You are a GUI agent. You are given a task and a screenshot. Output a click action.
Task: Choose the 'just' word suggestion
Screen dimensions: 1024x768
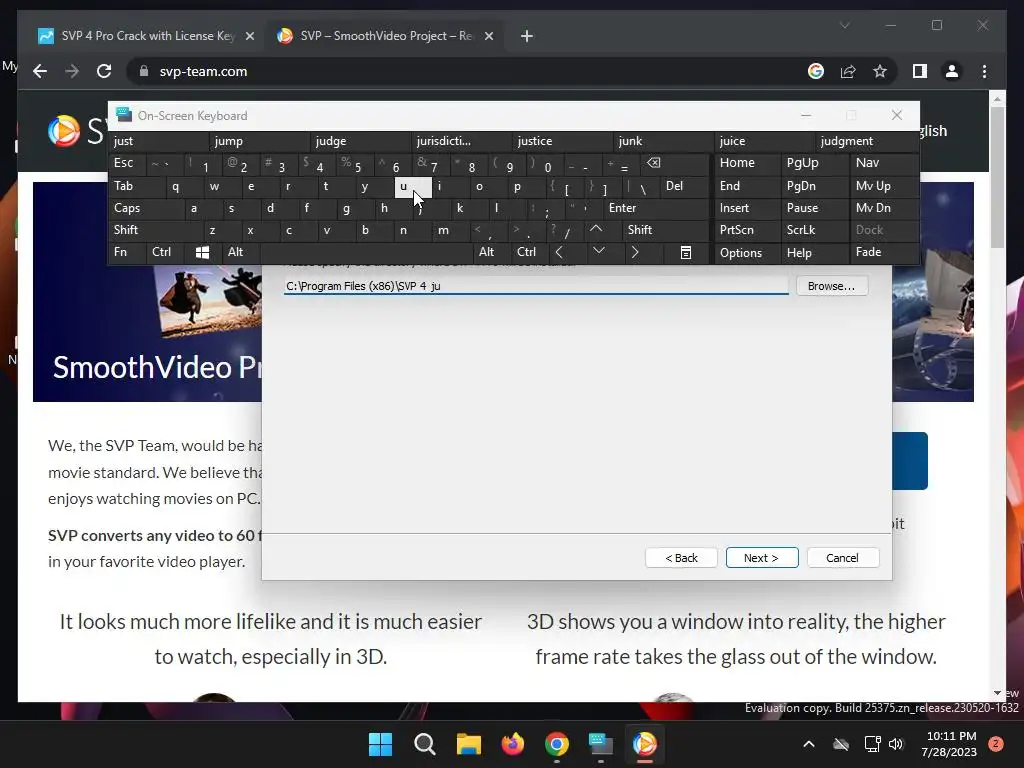[x=159, y=141]
